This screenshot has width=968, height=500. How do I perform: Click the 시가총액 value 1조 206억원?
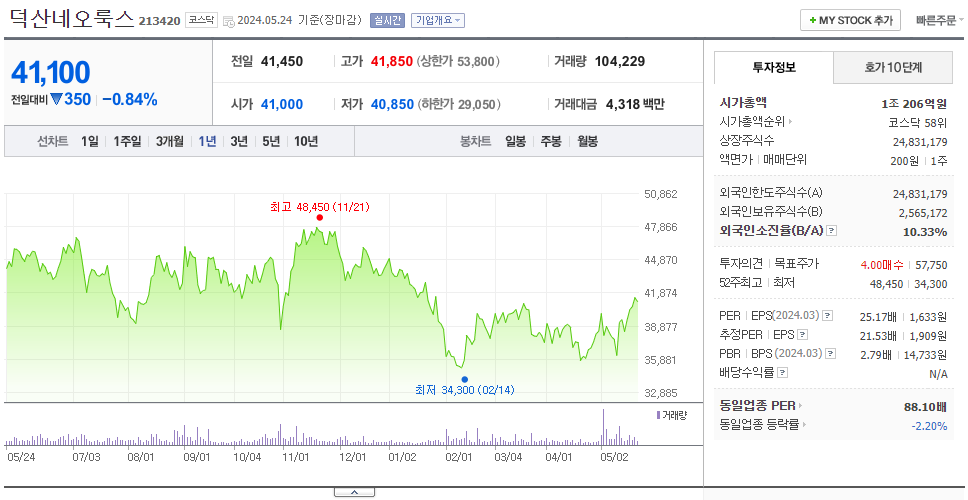click(x=915, y=104)
